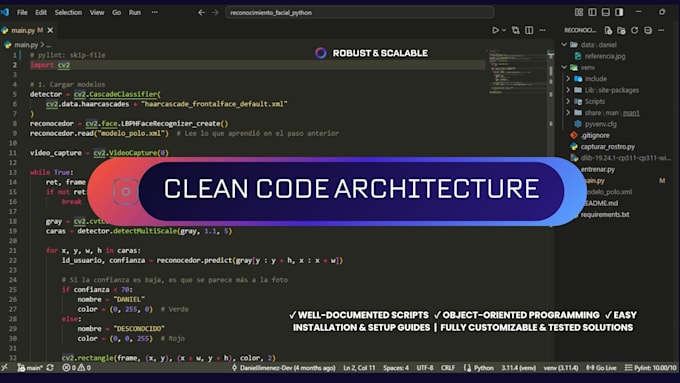Click venv (3.11.4) environment status item
Screen dimensions: 680x383
[561, 367]
